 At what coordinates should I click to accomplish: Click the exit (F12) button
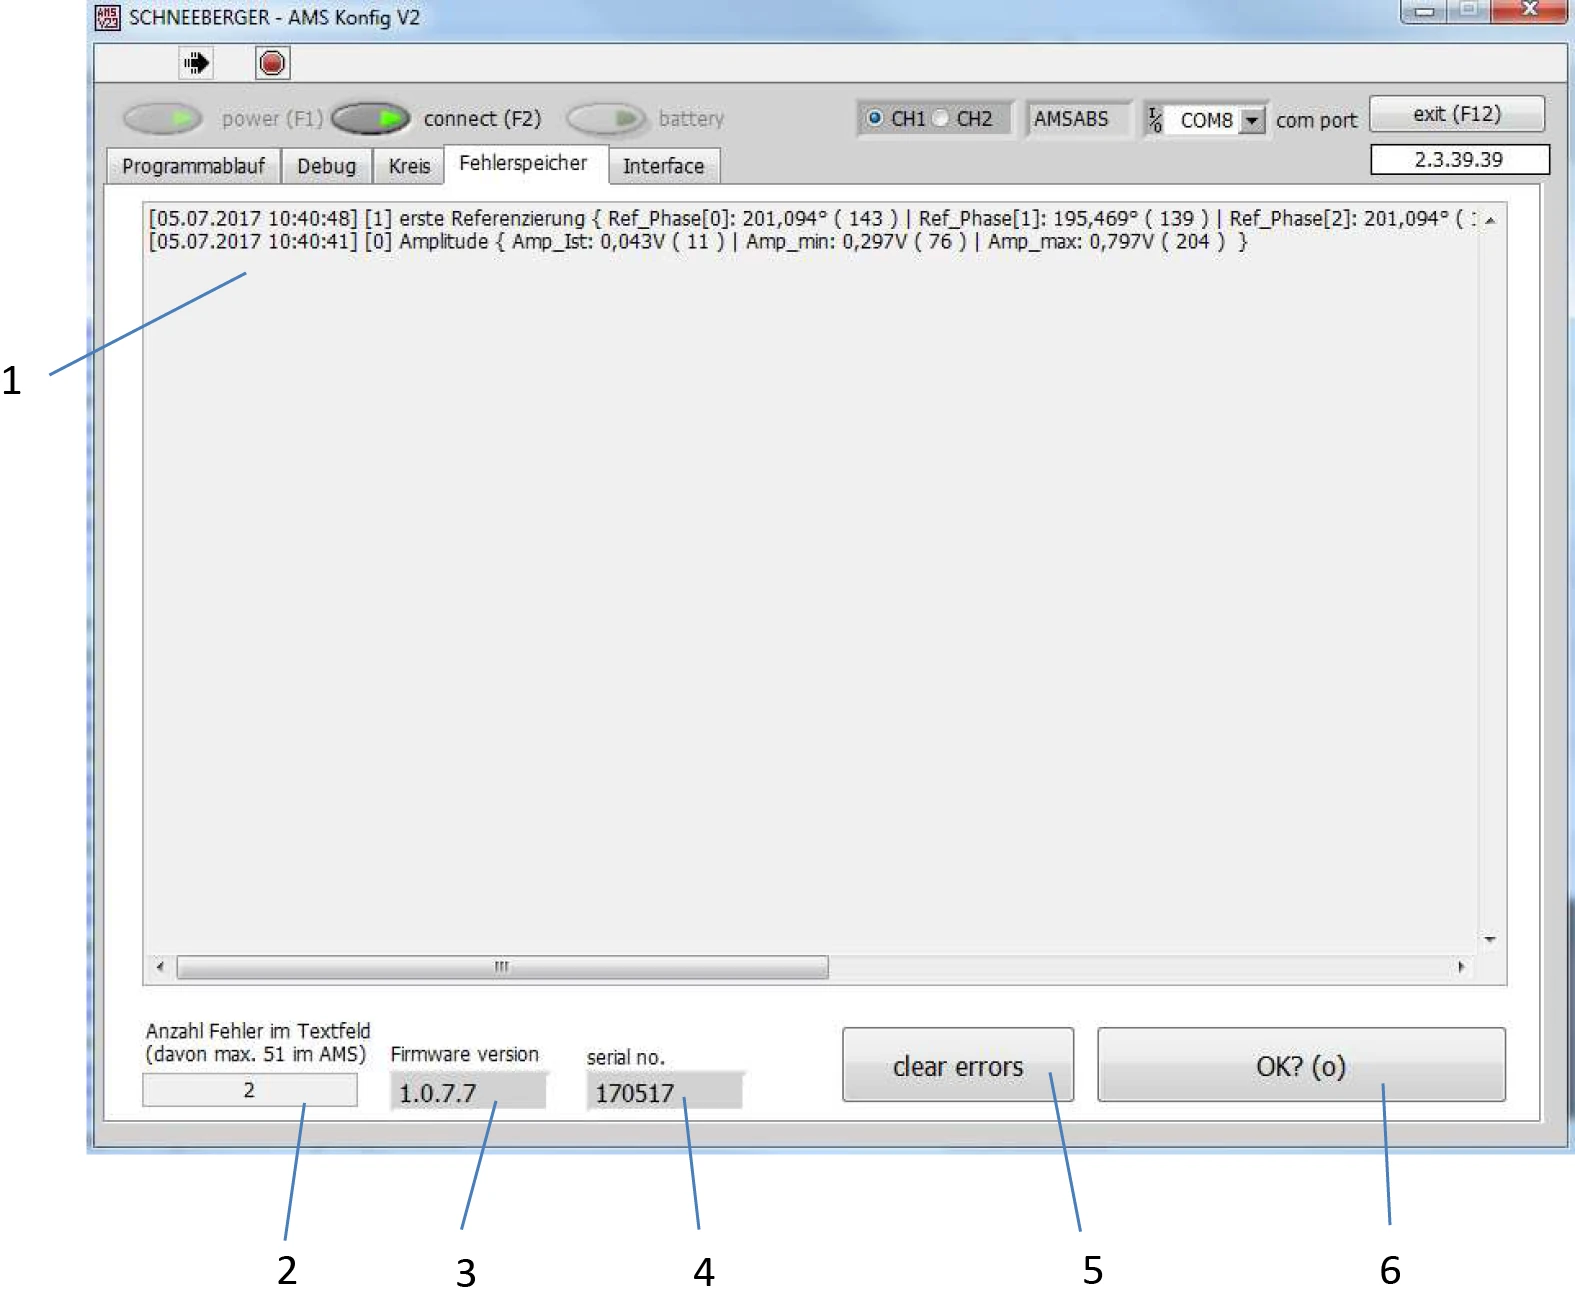click(x=1456, y=114)
